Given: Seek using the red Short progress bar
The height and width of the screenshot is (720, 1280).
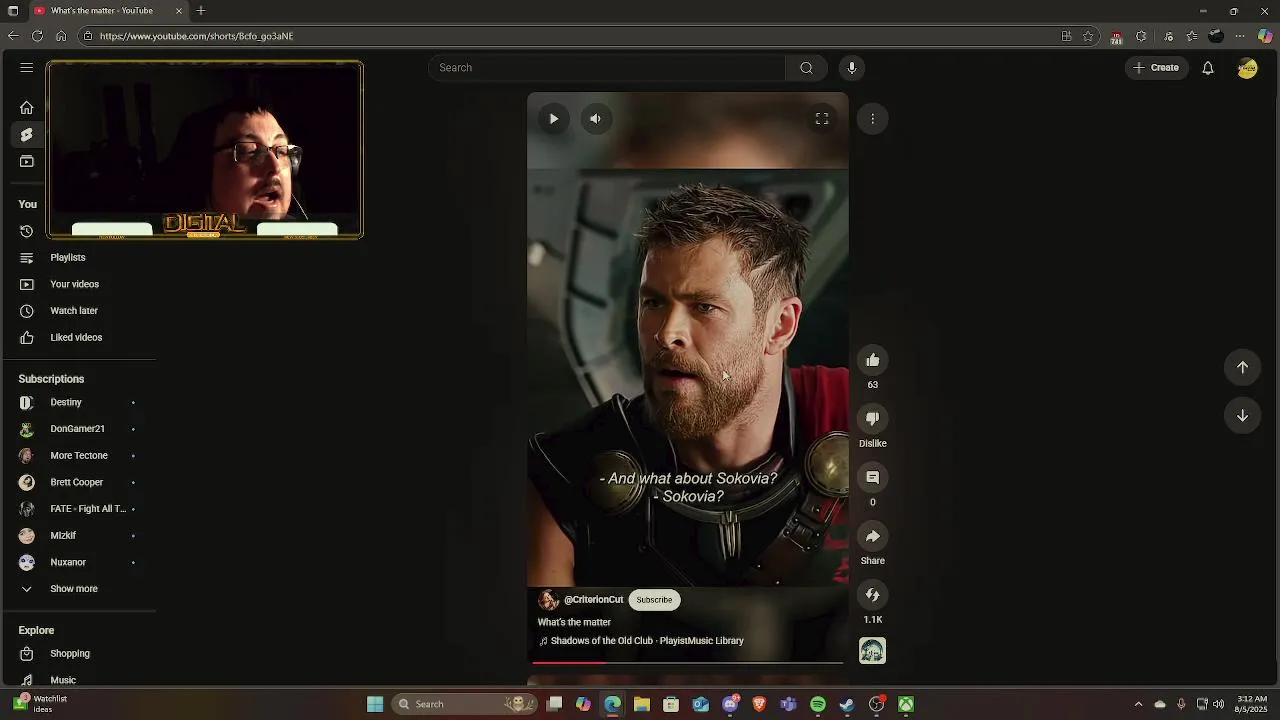Looking at the screenshot, I should coord(688,662).
